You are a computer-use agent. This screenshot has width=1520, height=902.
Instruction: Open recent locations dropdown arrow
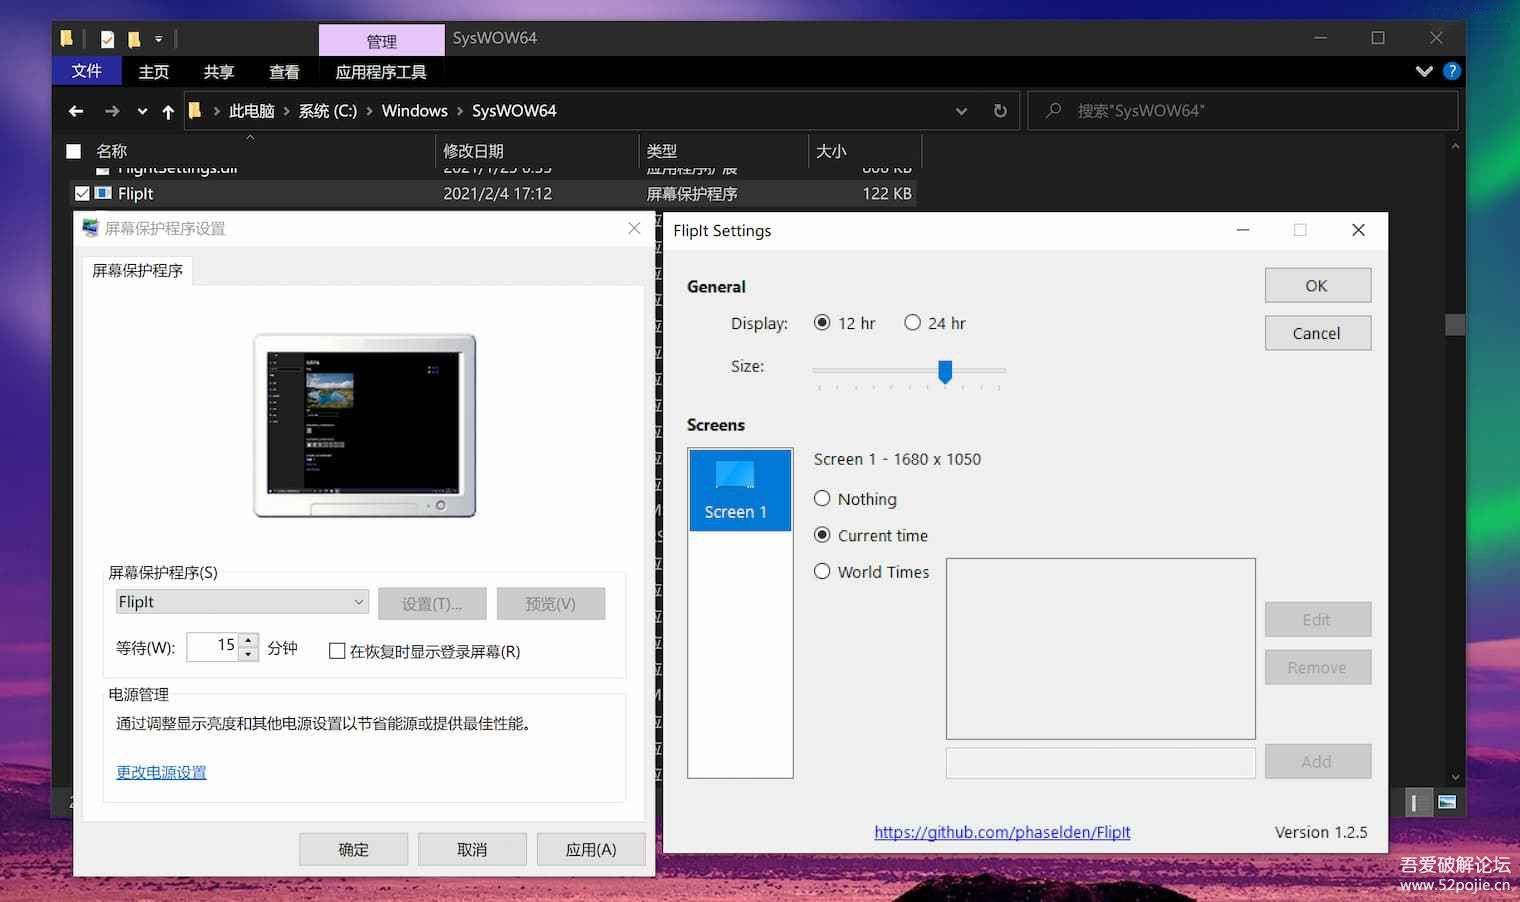click(142, 111)
